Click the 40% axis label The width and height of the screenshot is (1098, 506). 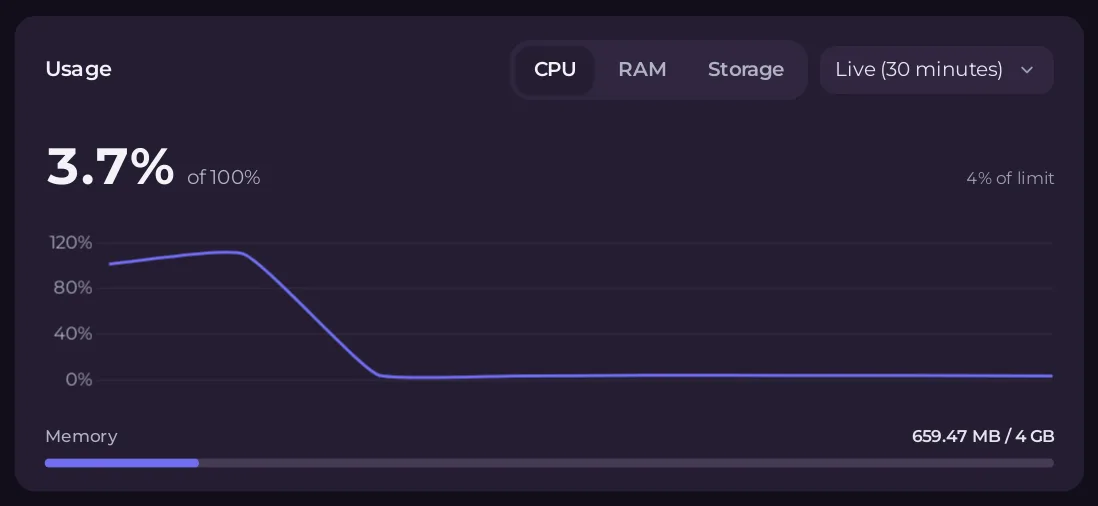pyautogui.click(x=73, y=334)
